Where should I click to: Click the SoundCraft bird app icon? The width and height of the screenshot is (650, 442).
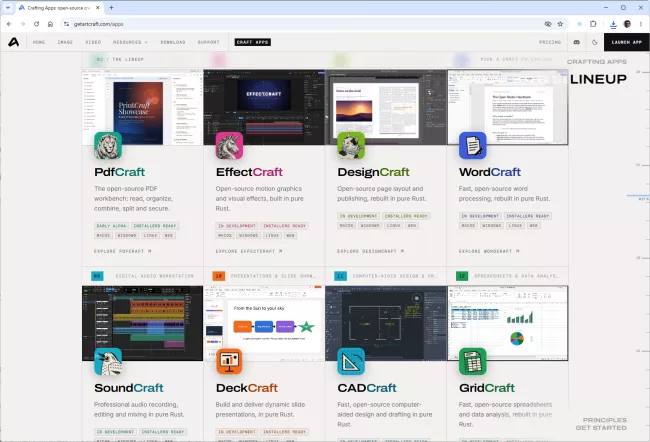pos(108,362)
